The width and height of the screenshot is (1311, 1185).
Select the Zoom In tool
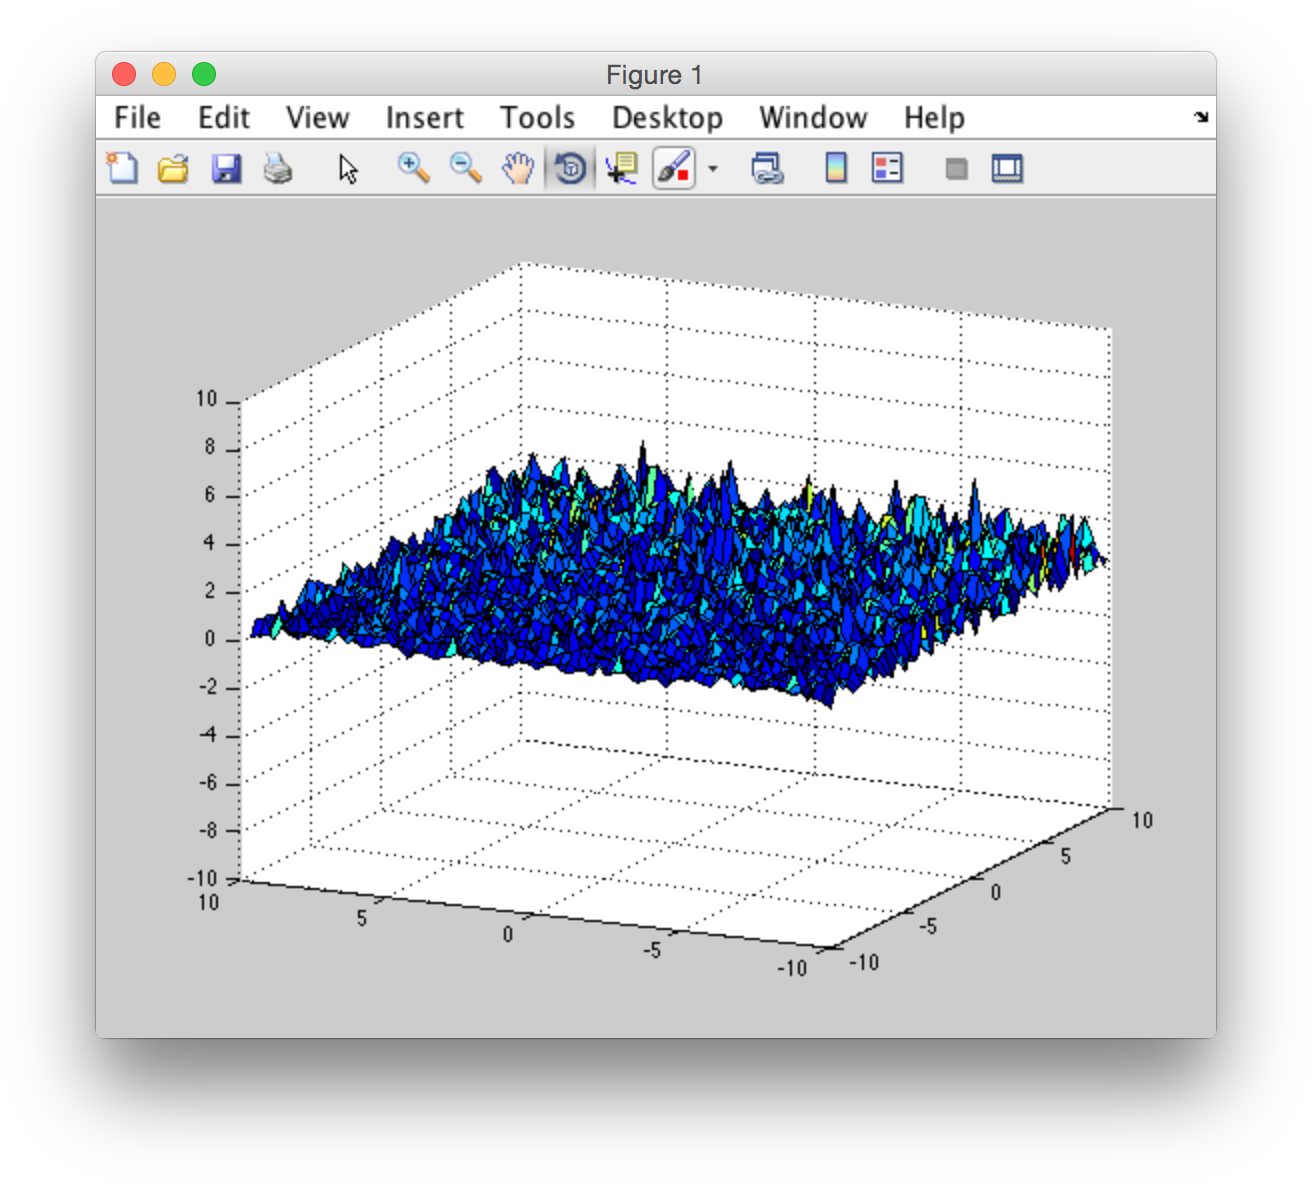413,168
